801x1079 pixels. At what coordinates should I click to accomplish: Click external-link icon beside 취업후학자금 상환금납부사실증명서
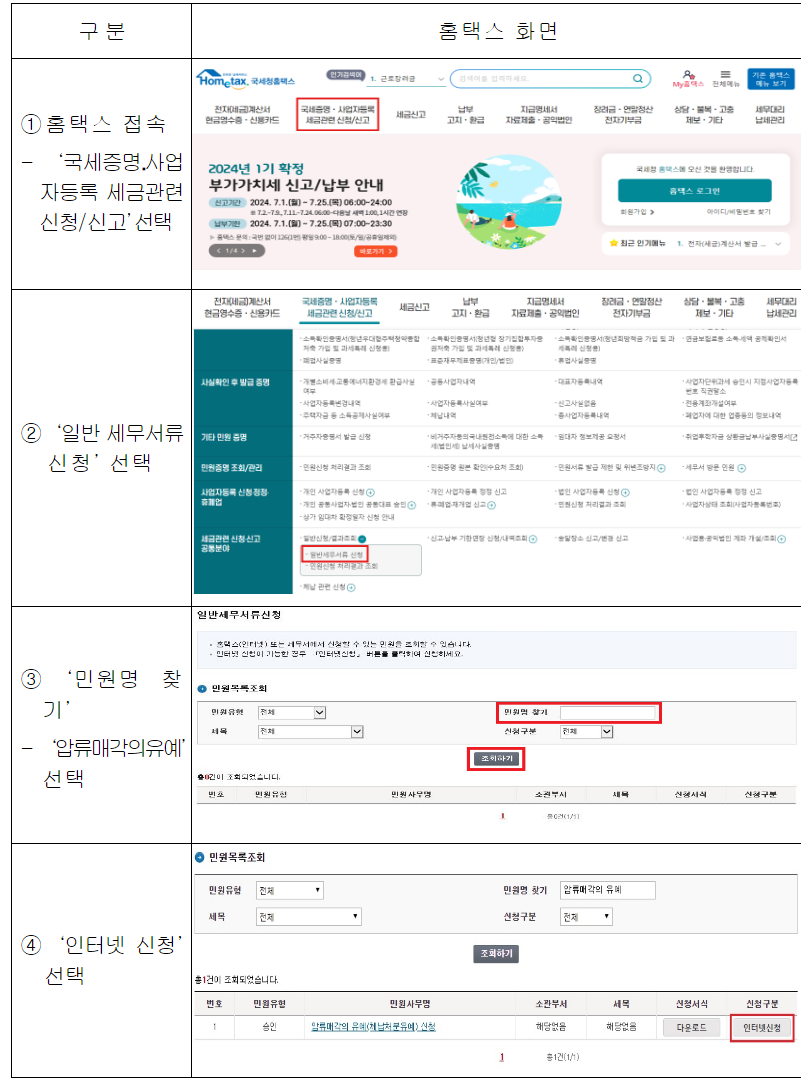795,437
